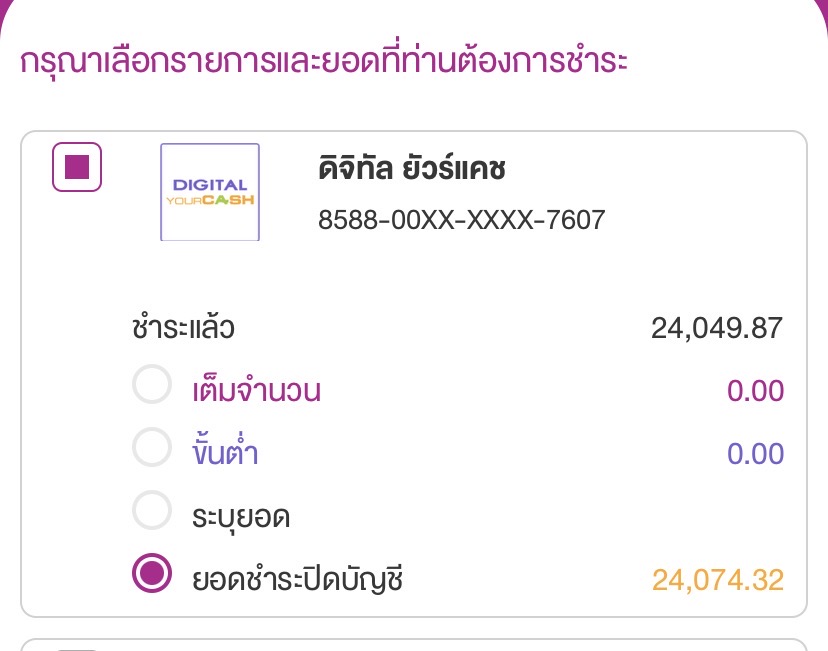Uncheck the Digital YourCash account checkbox
This screenshot has width=828, height=651.
(x=77, y=167)
